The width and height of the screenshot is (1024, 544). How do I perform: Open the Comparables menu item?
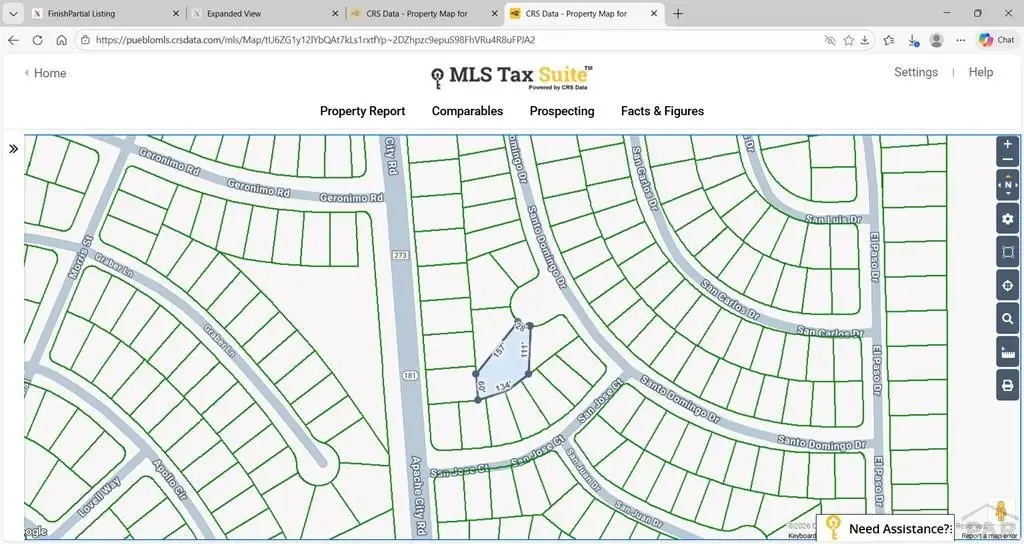(x=467, y=111)
